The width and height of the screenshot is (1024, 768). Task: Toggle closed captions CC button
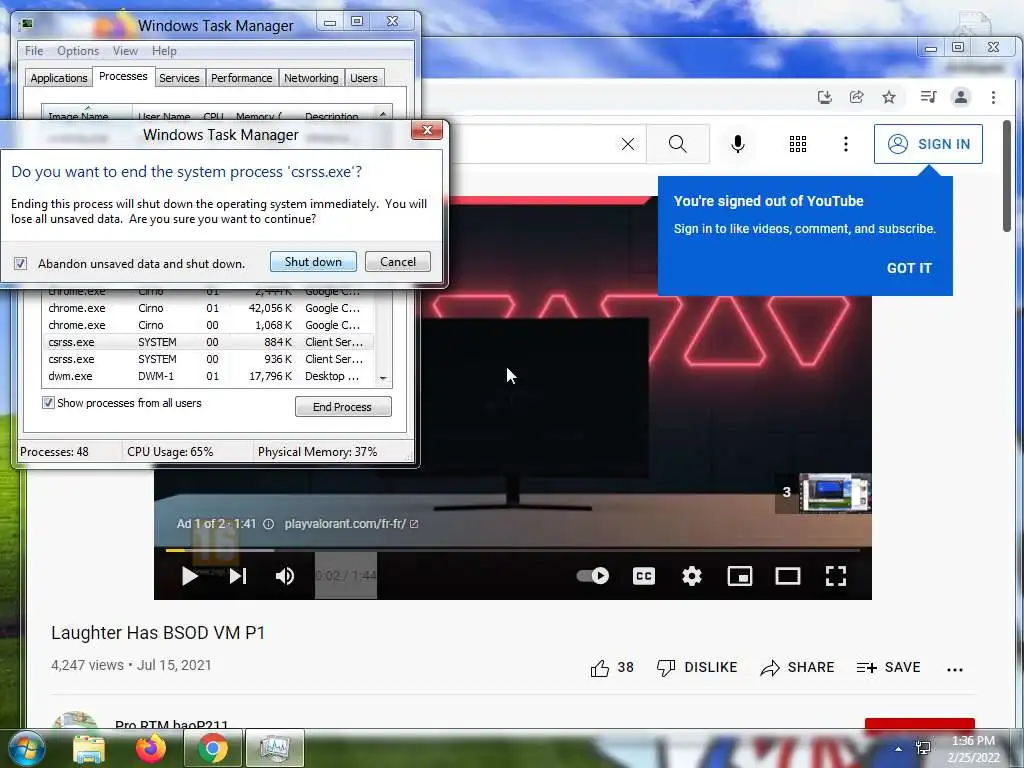coord(644,575)
